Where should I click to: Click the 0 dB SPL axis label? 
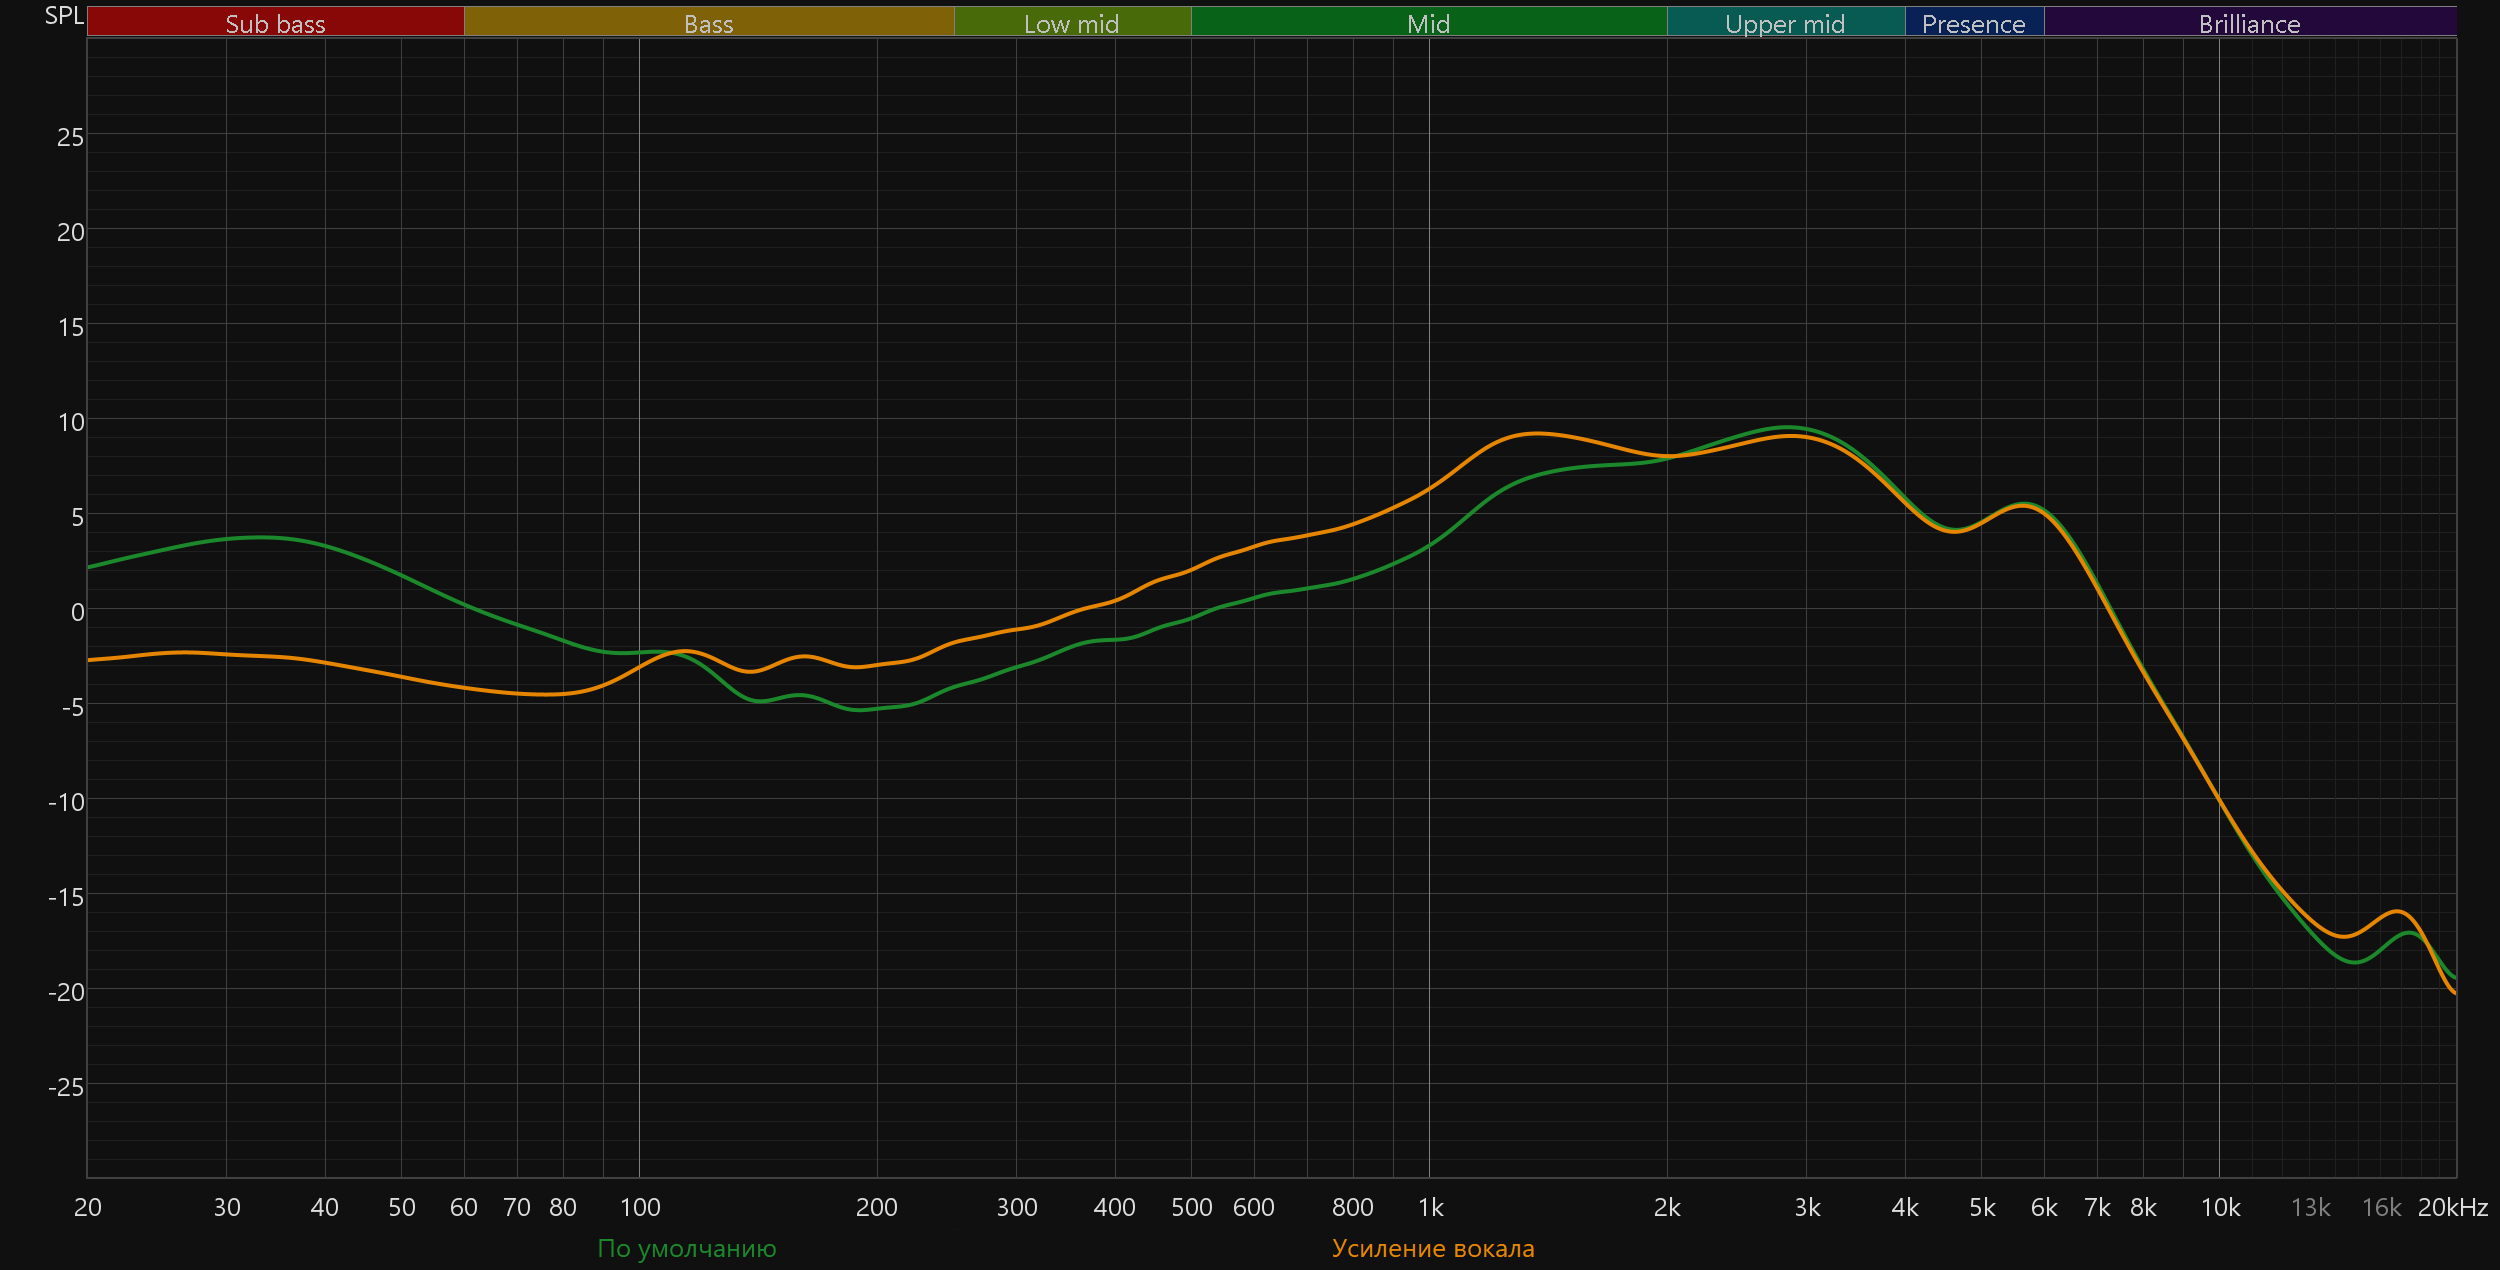(x=77, y=612)
